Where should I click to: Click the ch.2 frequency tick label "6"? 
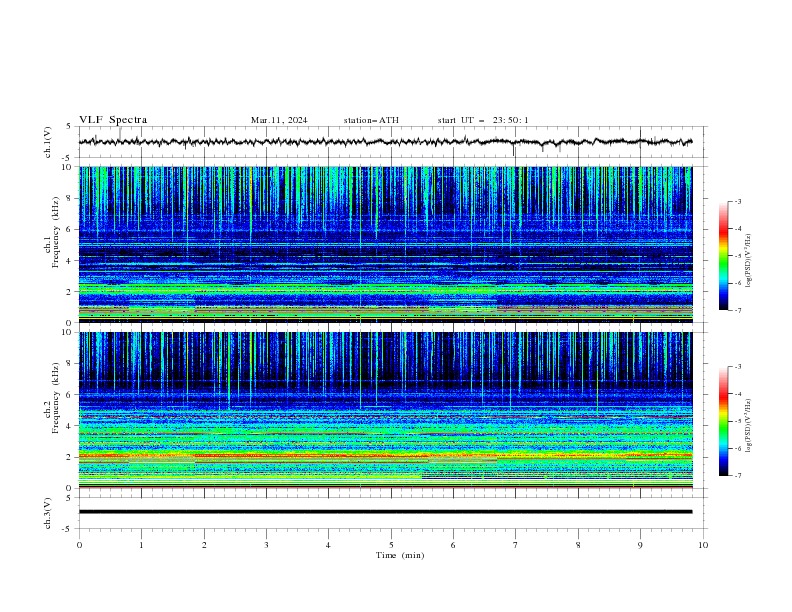(x=71, y=395)
